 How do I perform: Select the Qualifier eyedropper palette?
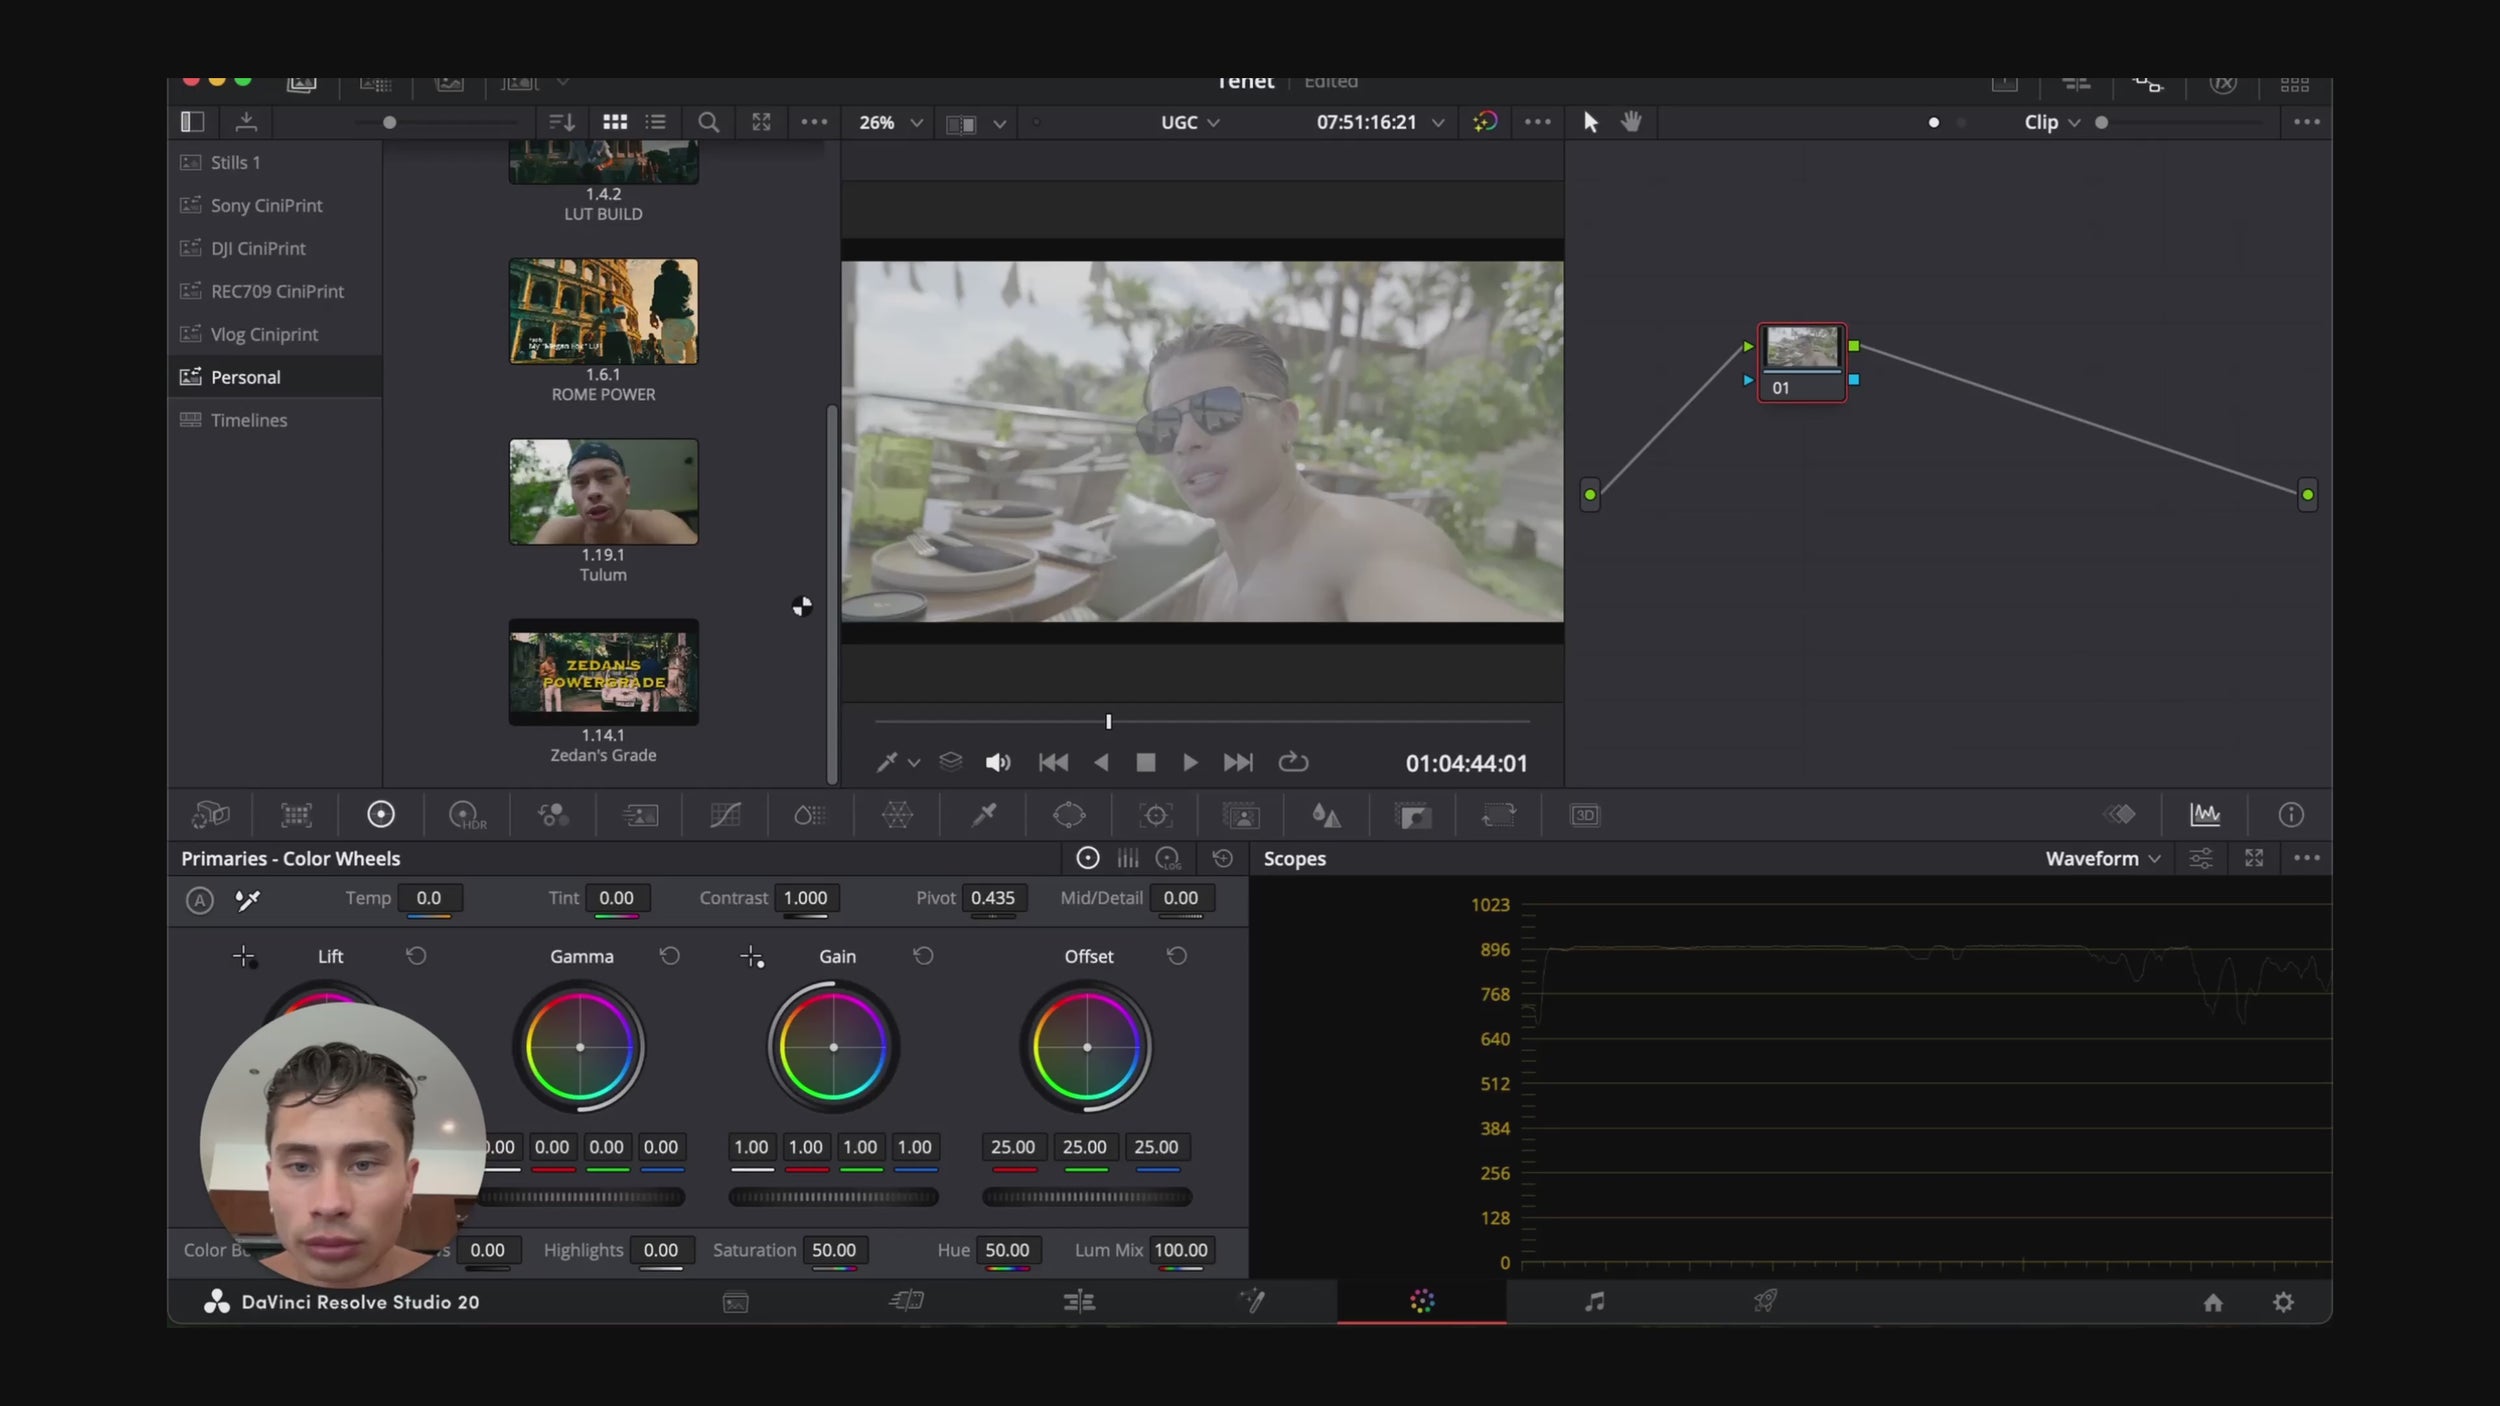pyautogui.click(x=984, y=815)
